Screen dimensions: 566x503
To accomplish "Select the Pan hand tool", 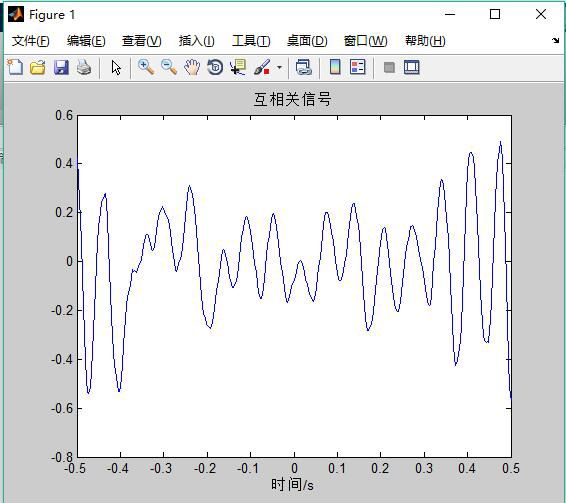I will [x=192, y=67].
